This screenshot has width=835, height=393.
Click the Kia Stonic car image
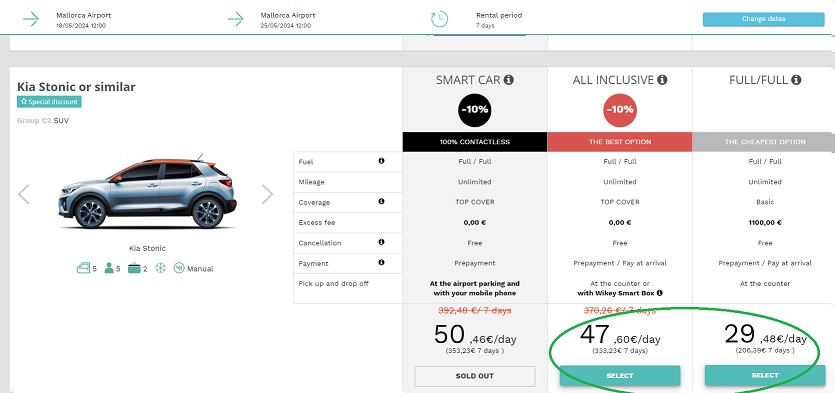point(147,193)
